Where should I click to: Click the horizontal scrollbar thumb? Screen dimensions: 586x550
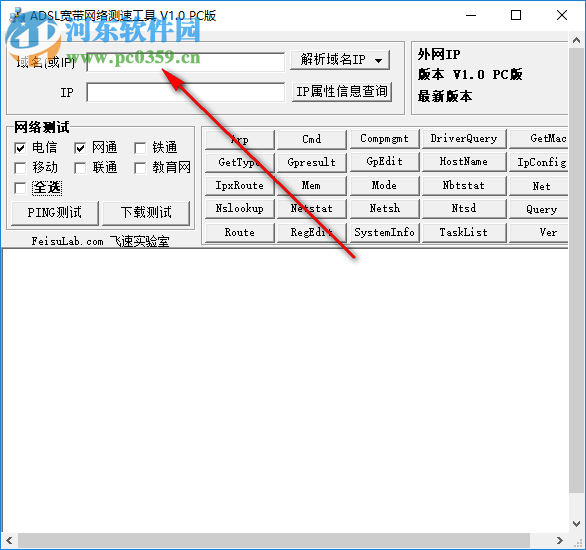(274, 540)
